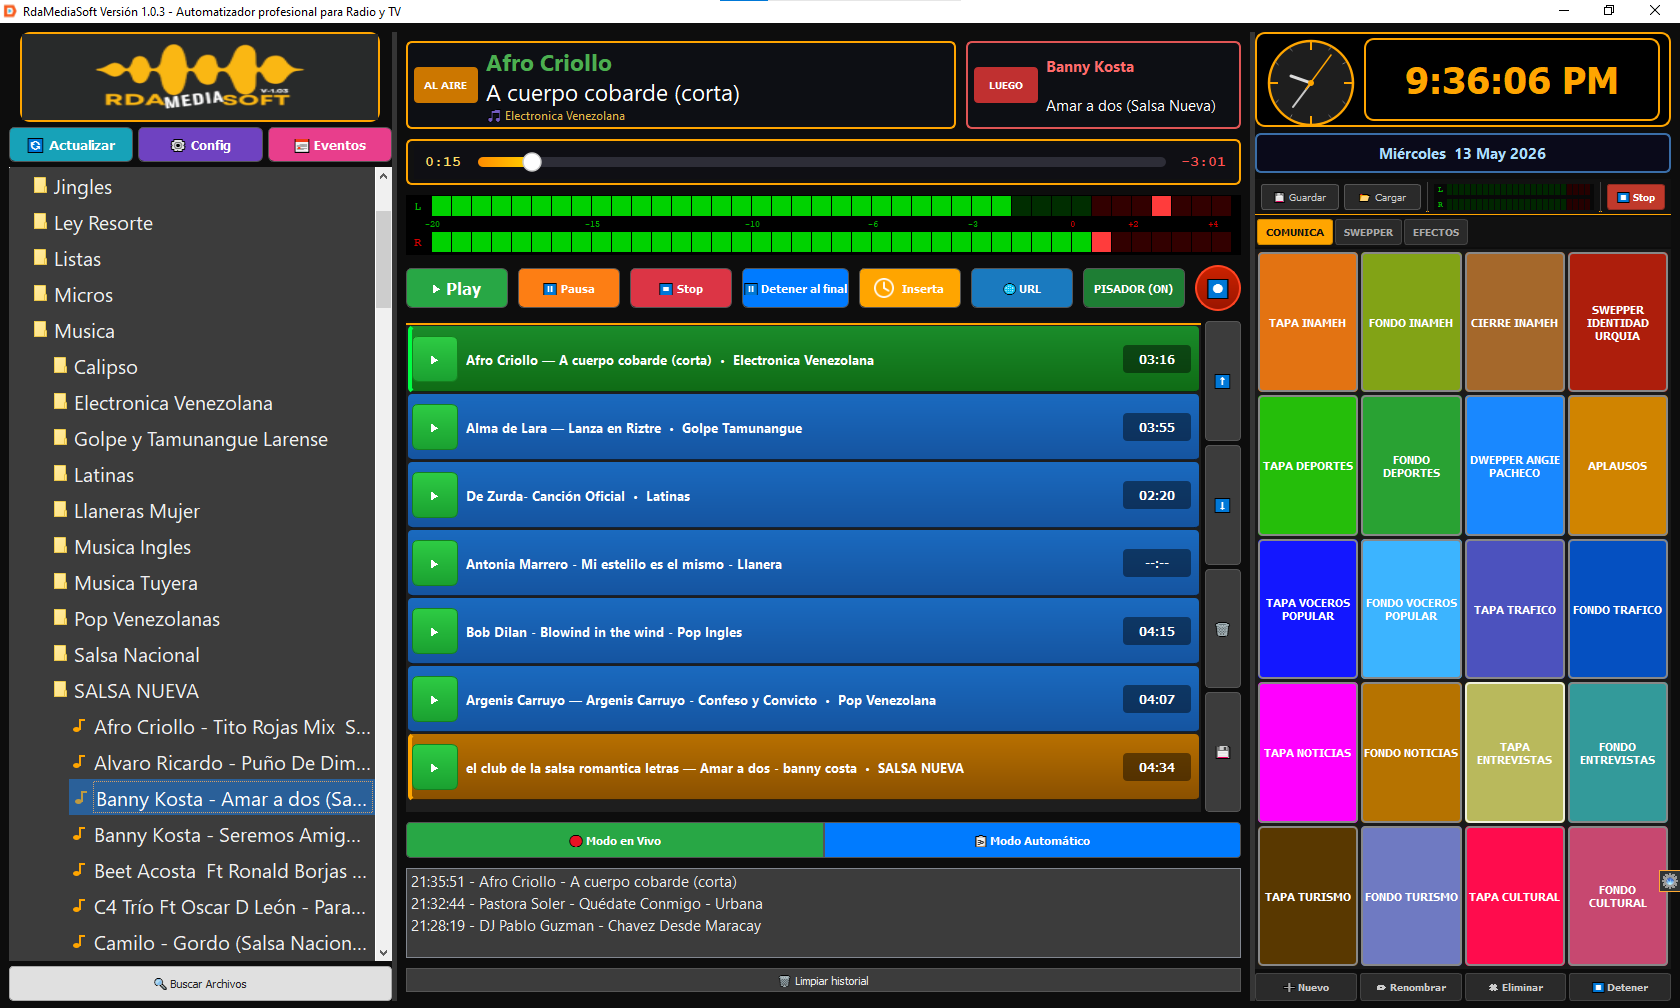This screenshot has height=1008, width=1680.
Task: Toggle Detener al final
Action: click(795, 289)
